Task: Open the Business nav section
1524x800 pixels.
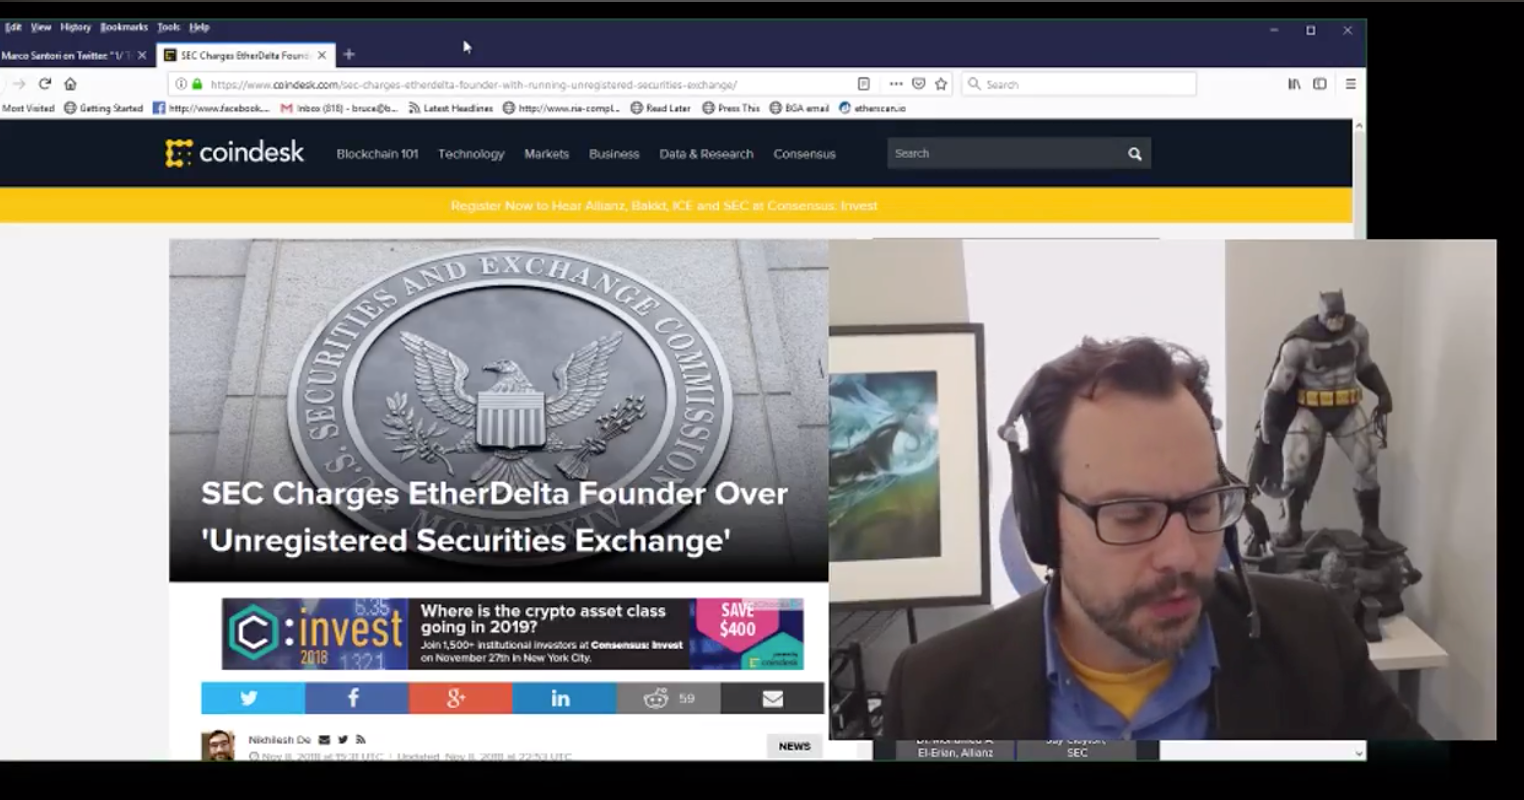Action: (x=614, y=154)
